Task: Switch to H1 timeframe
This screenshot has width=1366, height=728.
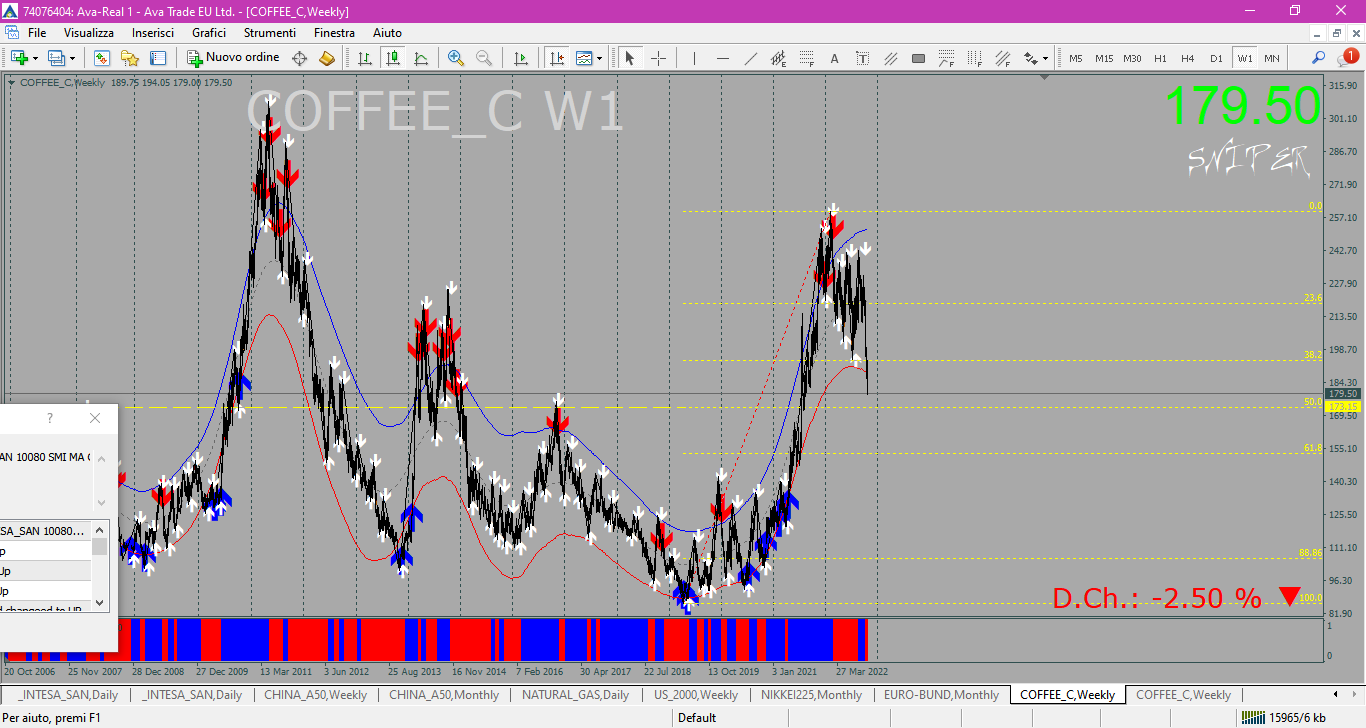Action: 1160,58
